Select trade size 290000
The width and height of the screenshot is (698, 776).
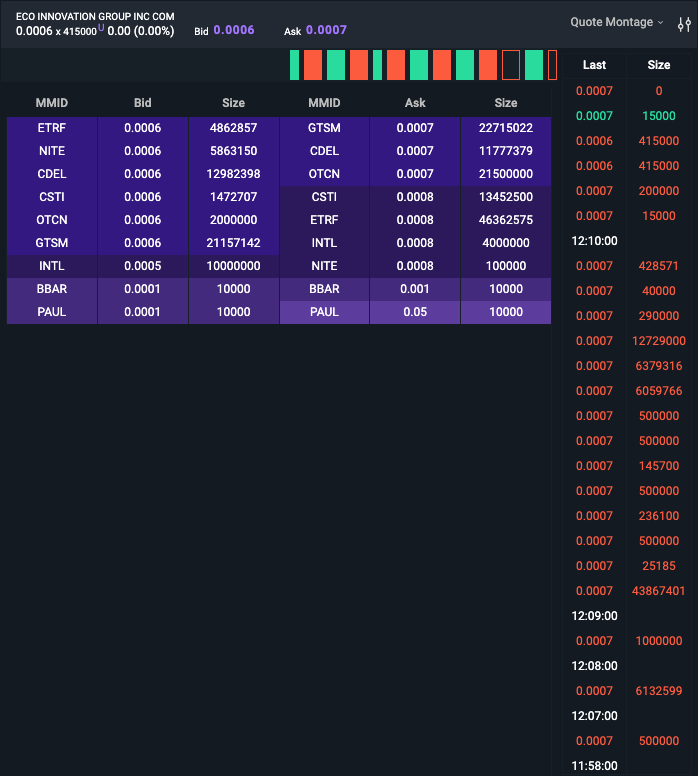[658, 316]
